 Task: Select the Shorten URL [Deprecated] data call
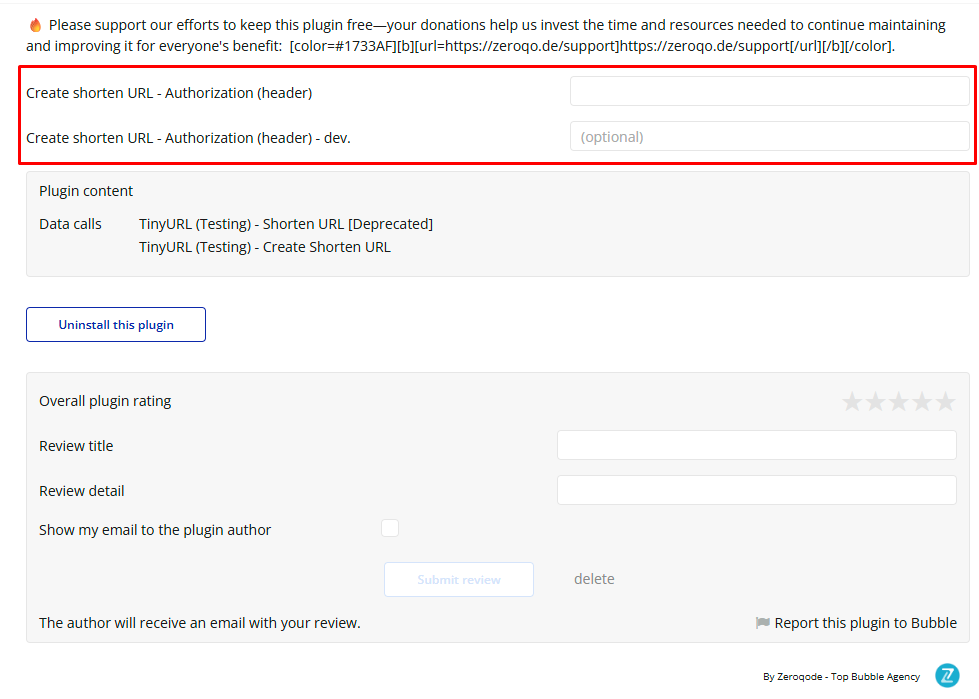pos(285,224)
